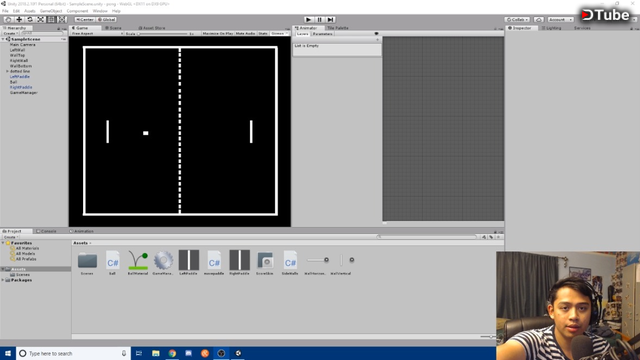
Task: Open the Free Aspect dropdown
Action: [97, 33]
